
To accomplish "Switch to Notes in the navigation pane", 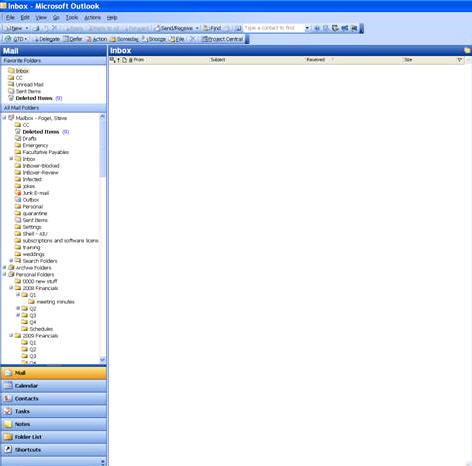I will (x=54, y=424).
